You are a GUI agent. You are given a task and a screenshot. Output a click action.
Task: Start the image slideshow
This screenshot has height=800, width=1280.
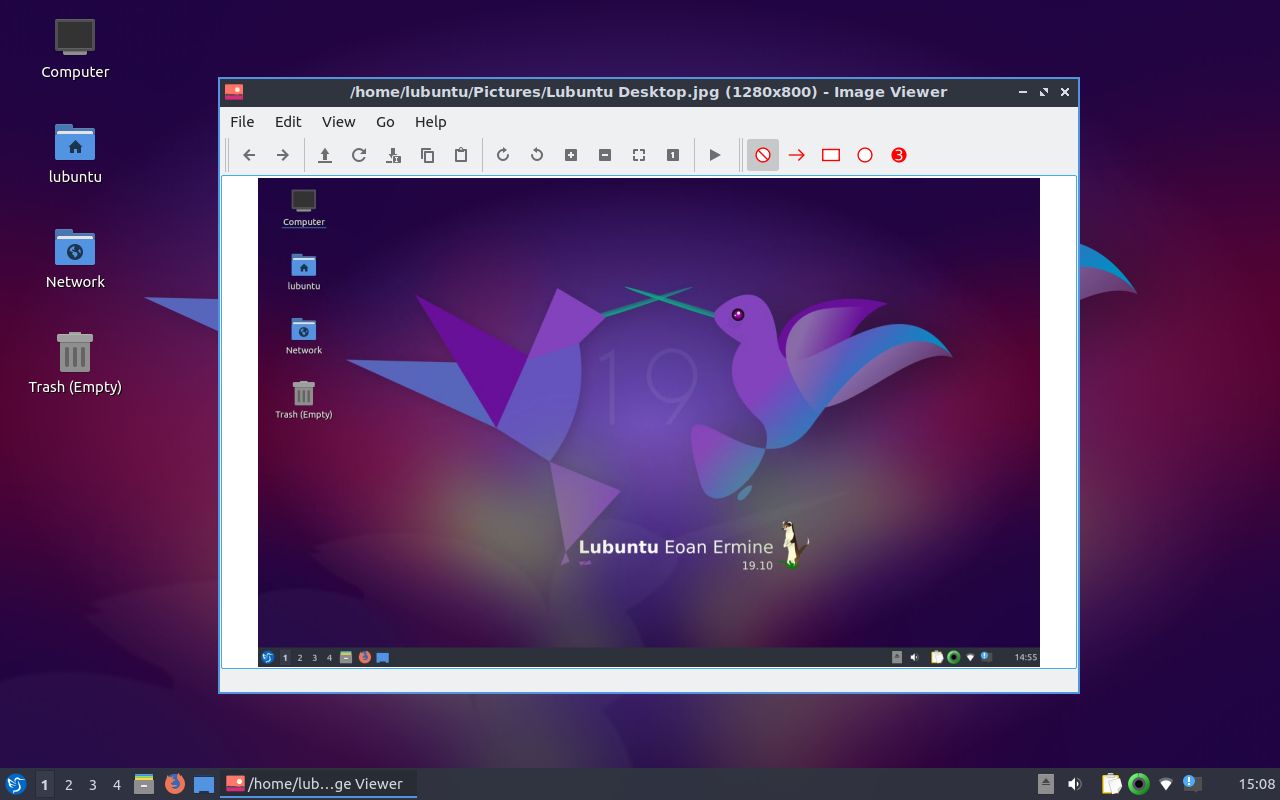coord(715,155)
